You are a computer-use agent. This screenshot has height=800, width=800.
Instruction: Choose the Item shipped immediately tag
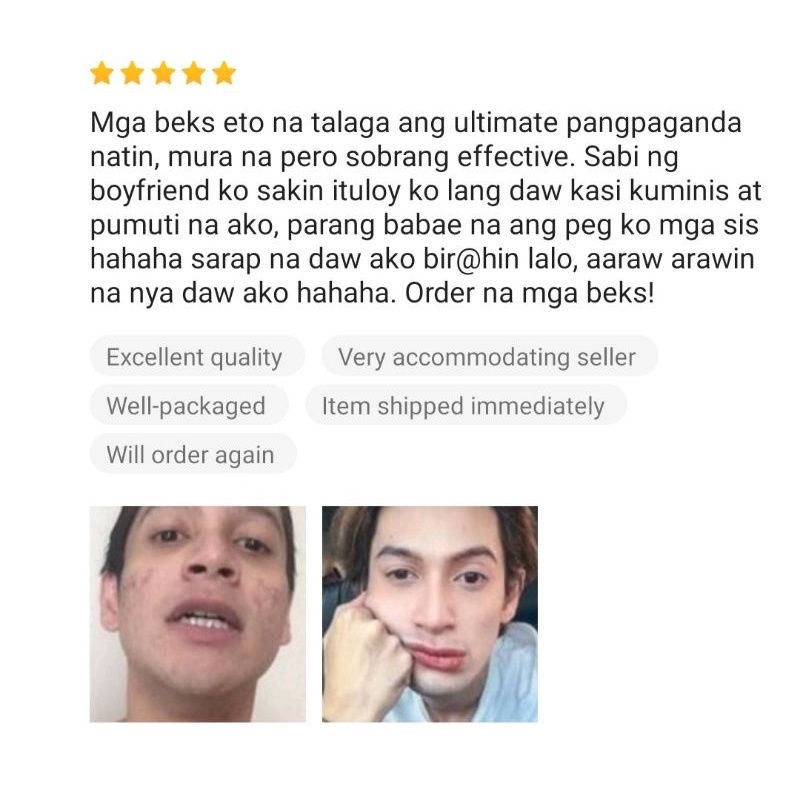(466, 405)
